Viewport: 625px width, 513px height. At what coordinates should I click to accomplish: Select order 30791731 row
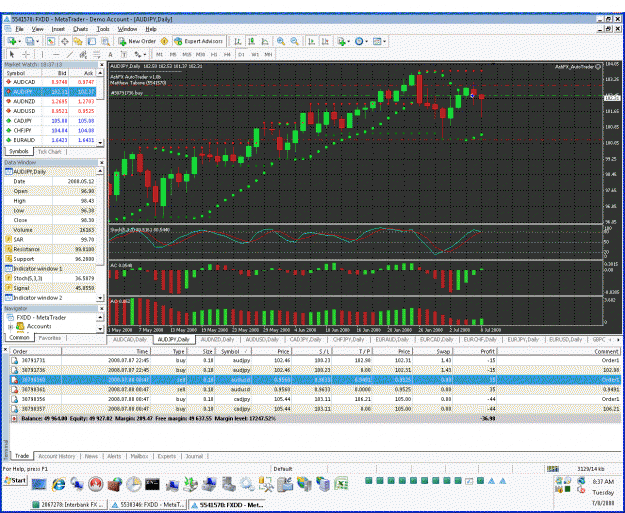point(315,360)
